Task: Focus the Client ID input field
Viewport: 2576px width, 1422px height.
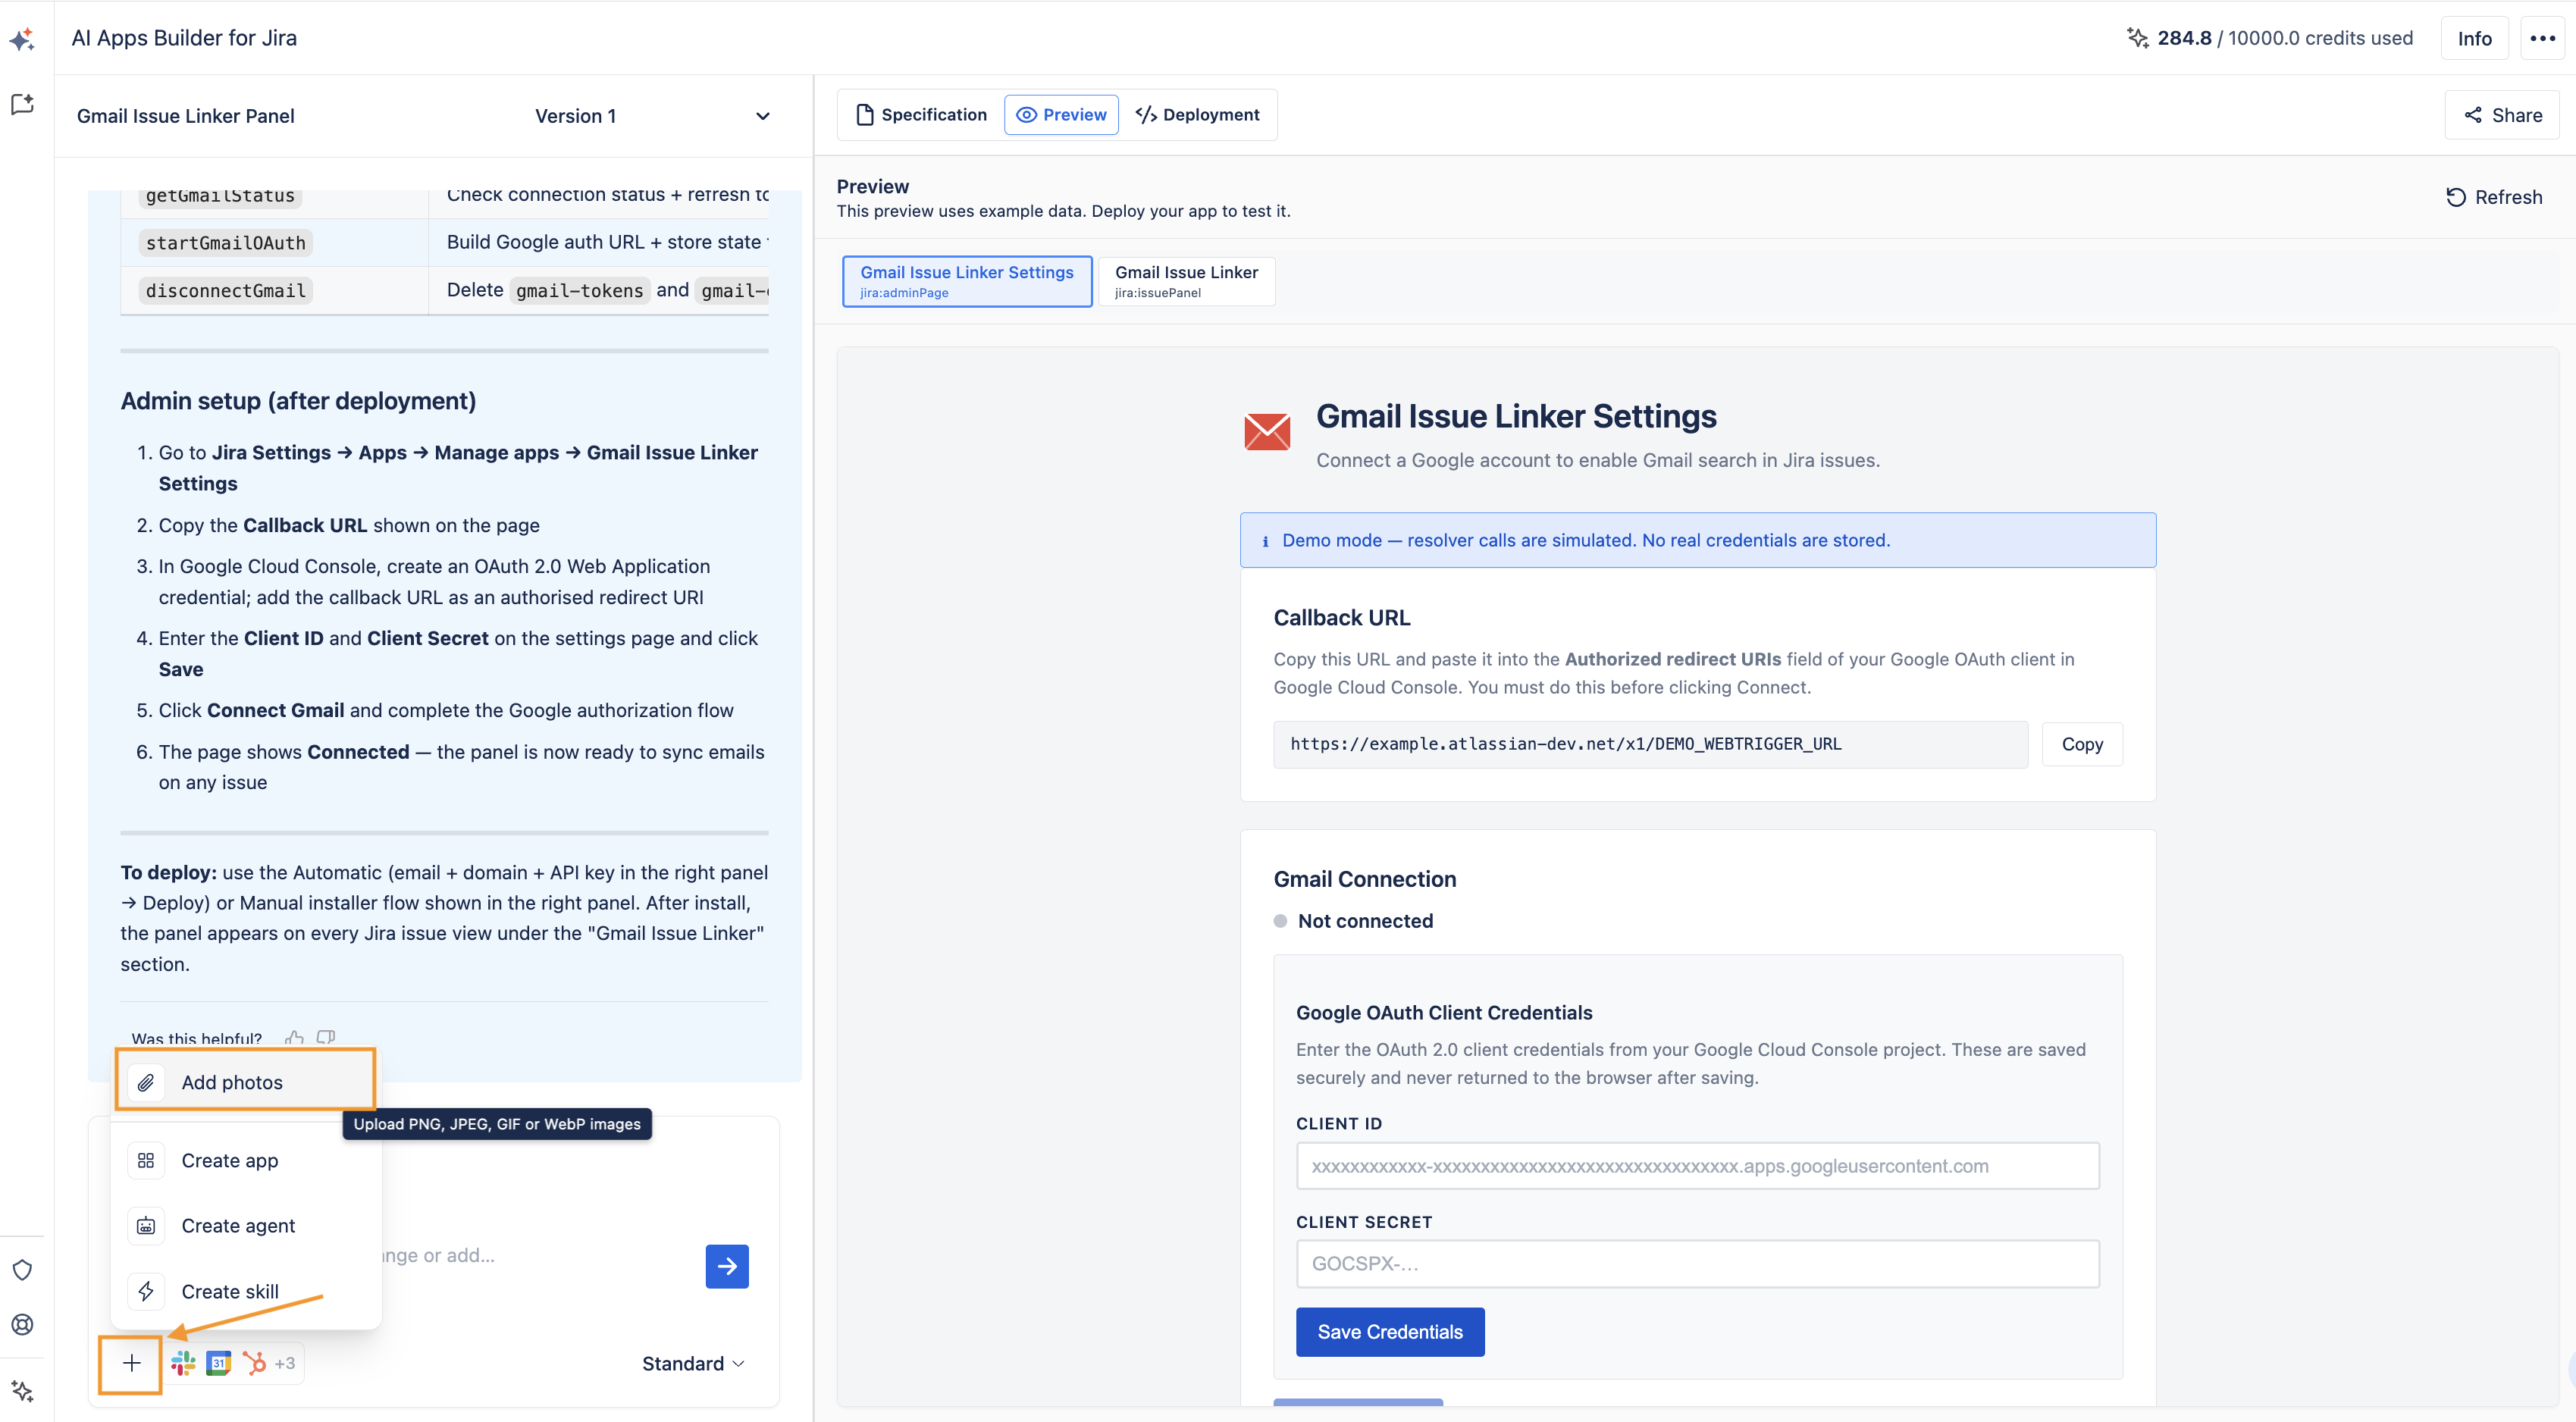Action: [1698, 1166]
